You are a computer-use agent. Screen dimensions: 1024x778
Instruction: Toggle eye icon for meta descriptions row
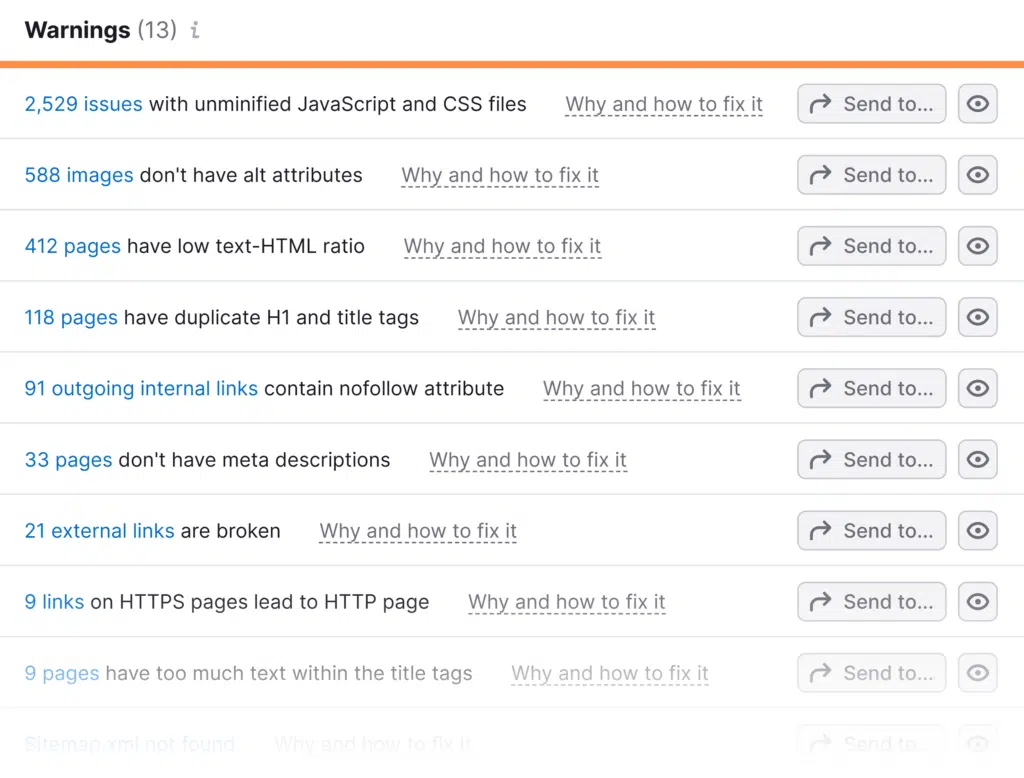point(977,460)
